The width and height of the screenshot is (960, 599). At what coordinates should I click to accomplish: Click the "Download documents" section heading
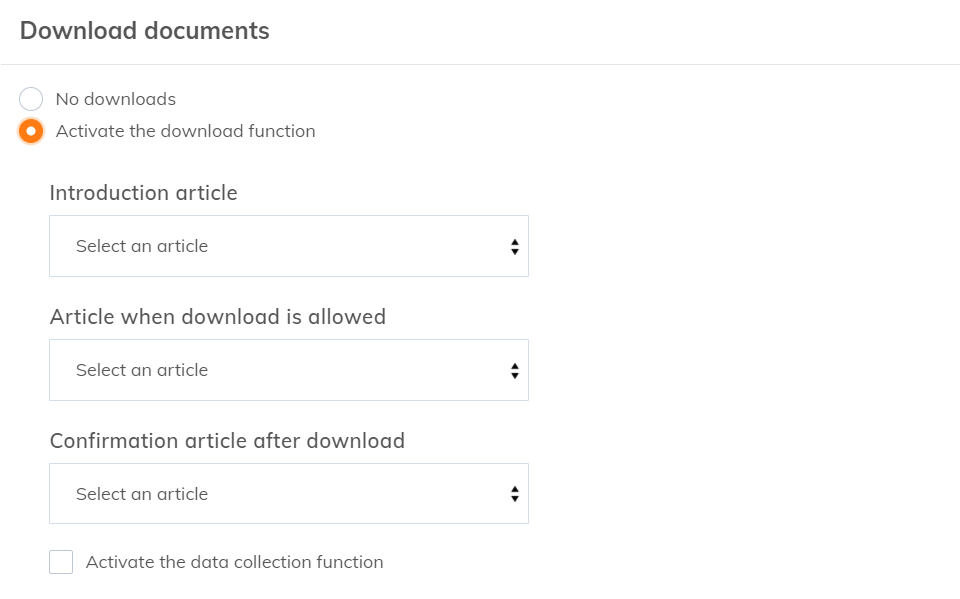145,31
